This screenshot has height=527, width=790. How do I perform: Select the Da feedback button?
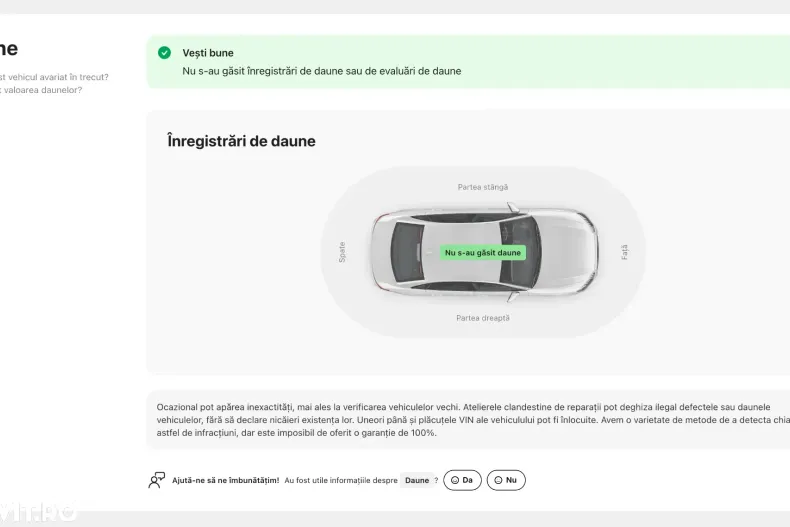click(462, 480)
